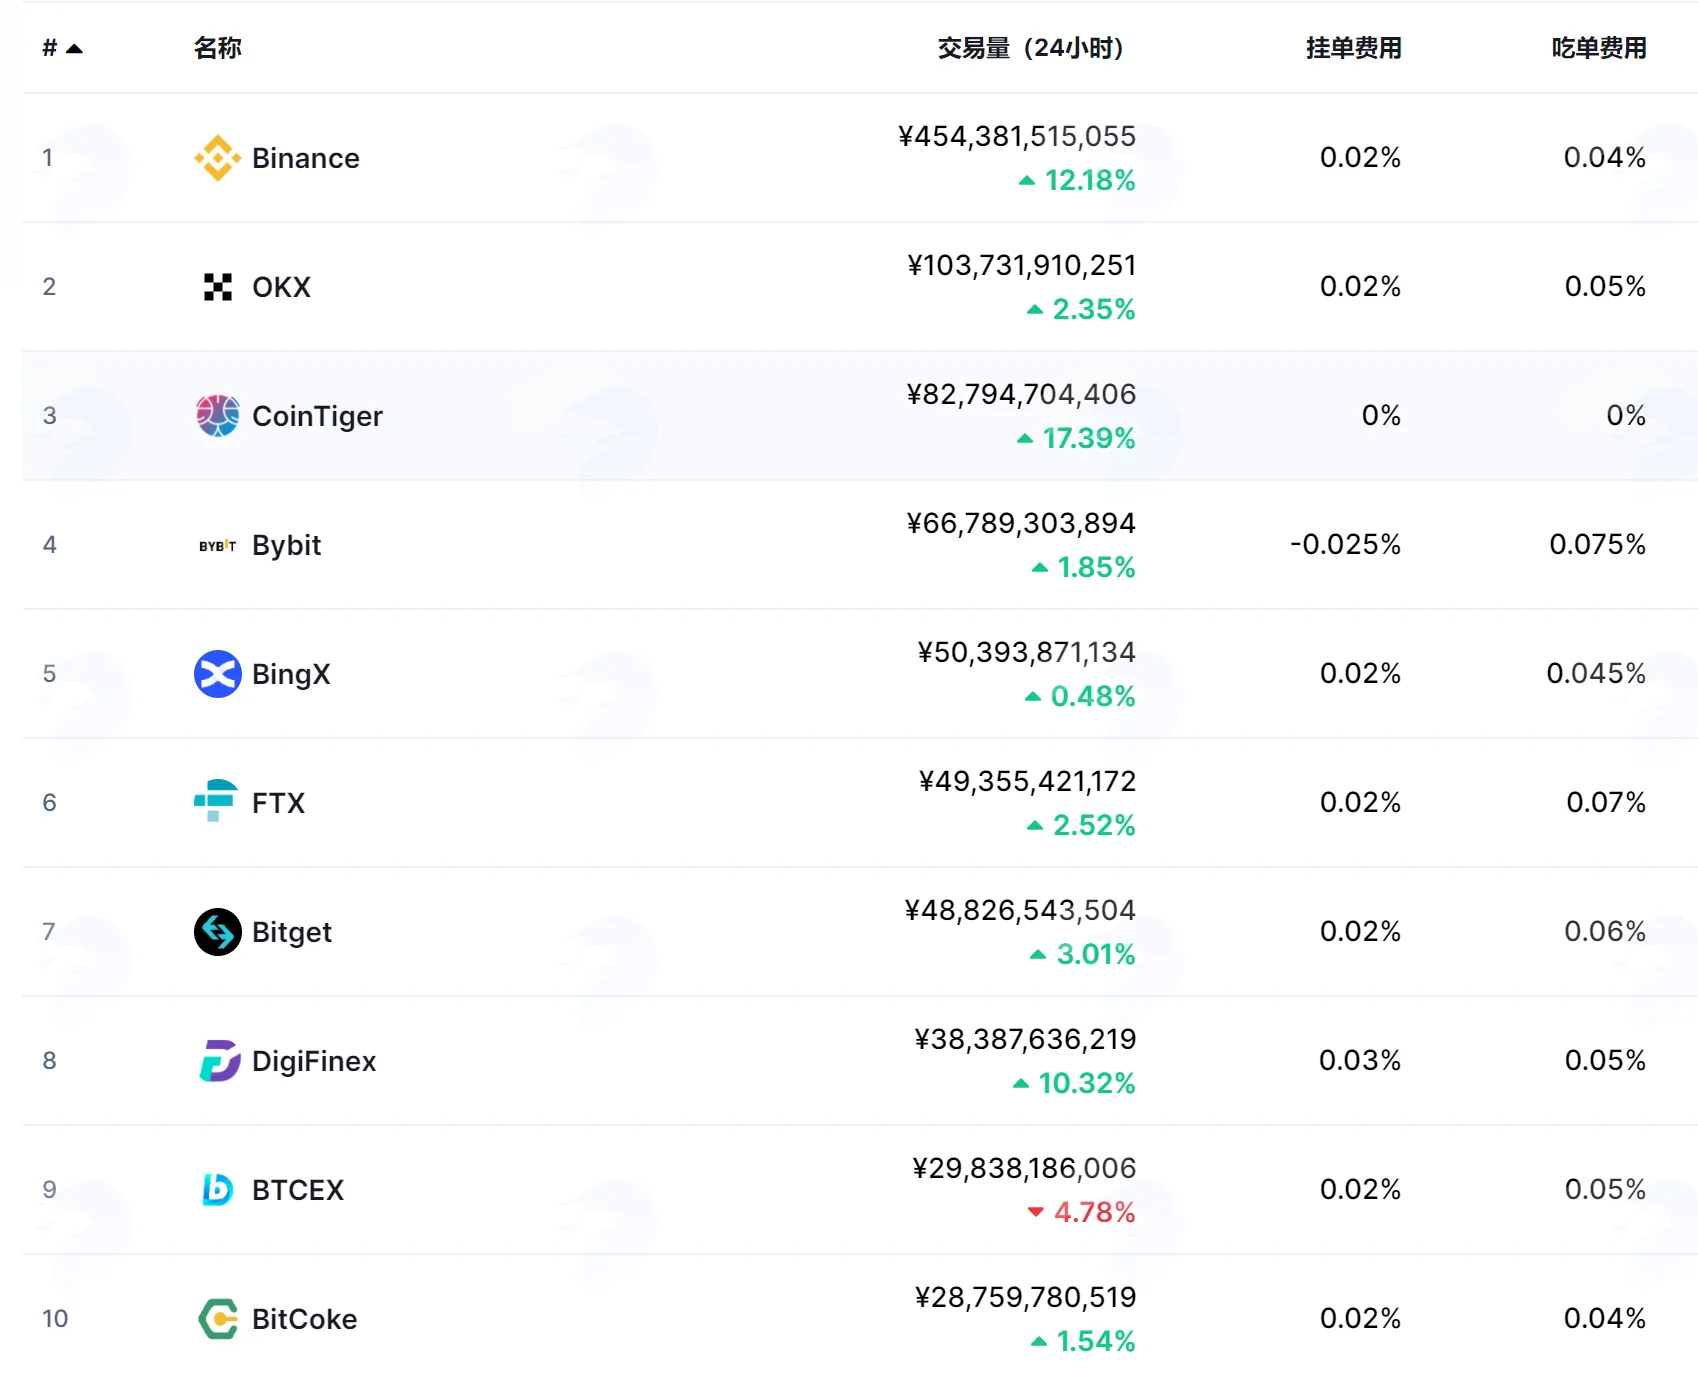Sort by 挂单费用 column header
Viewport: 1698px width, 1382px height.
pyautogui.click(x=1353, y=48)
